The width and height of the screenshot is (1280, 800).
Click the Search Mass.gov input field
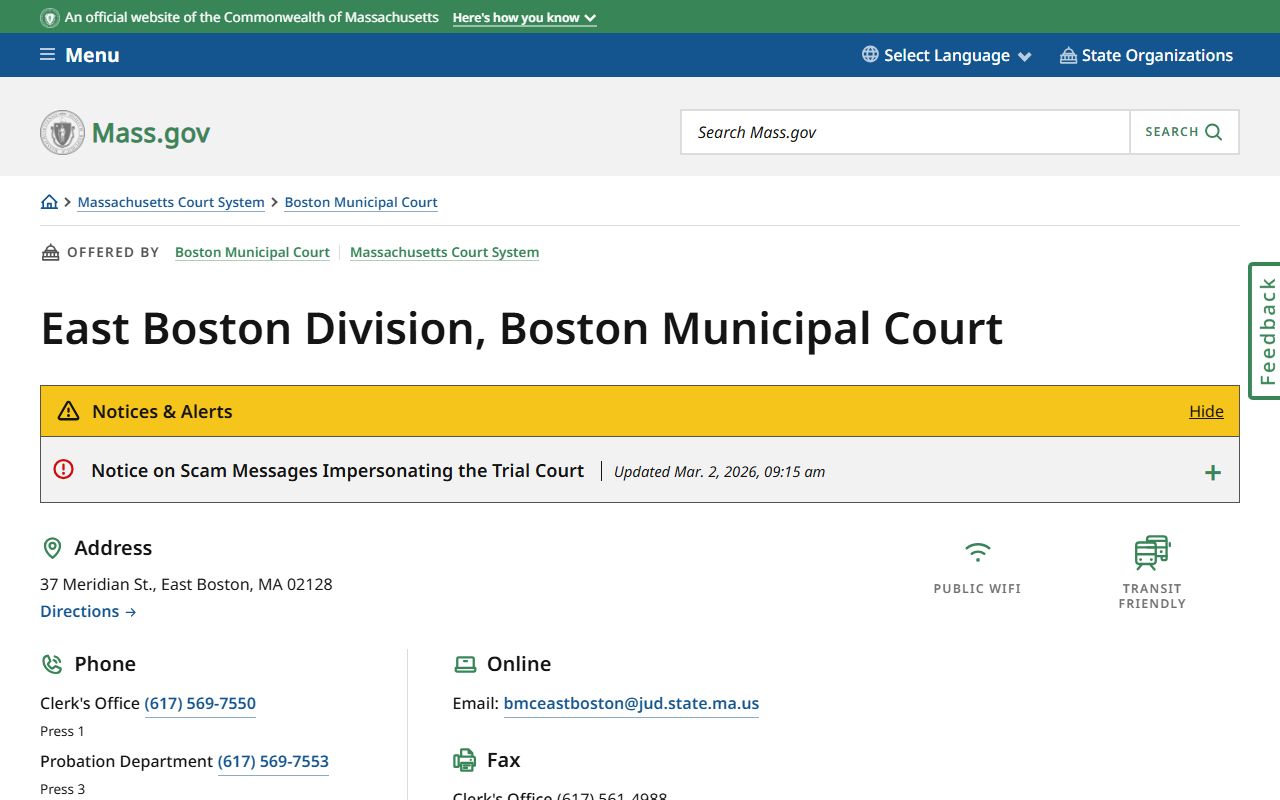[906, 132]
